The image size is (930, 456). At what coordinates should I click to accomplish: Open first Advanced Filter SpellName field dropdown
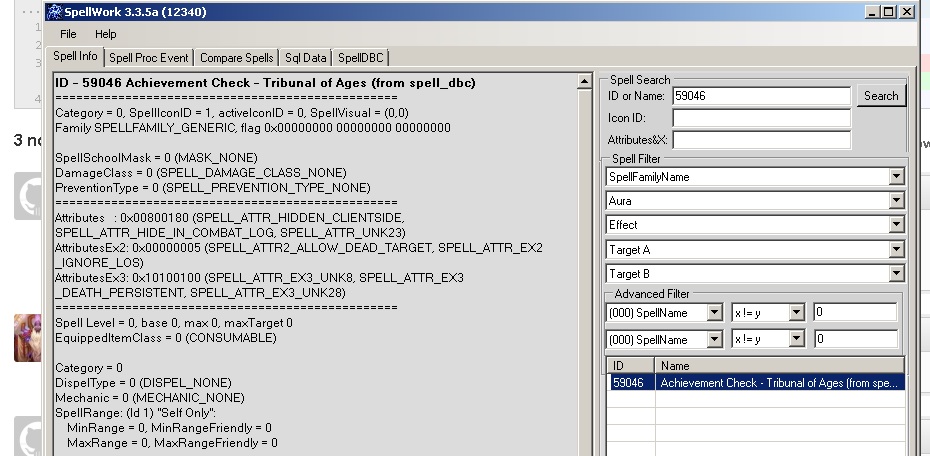(715, 312)
